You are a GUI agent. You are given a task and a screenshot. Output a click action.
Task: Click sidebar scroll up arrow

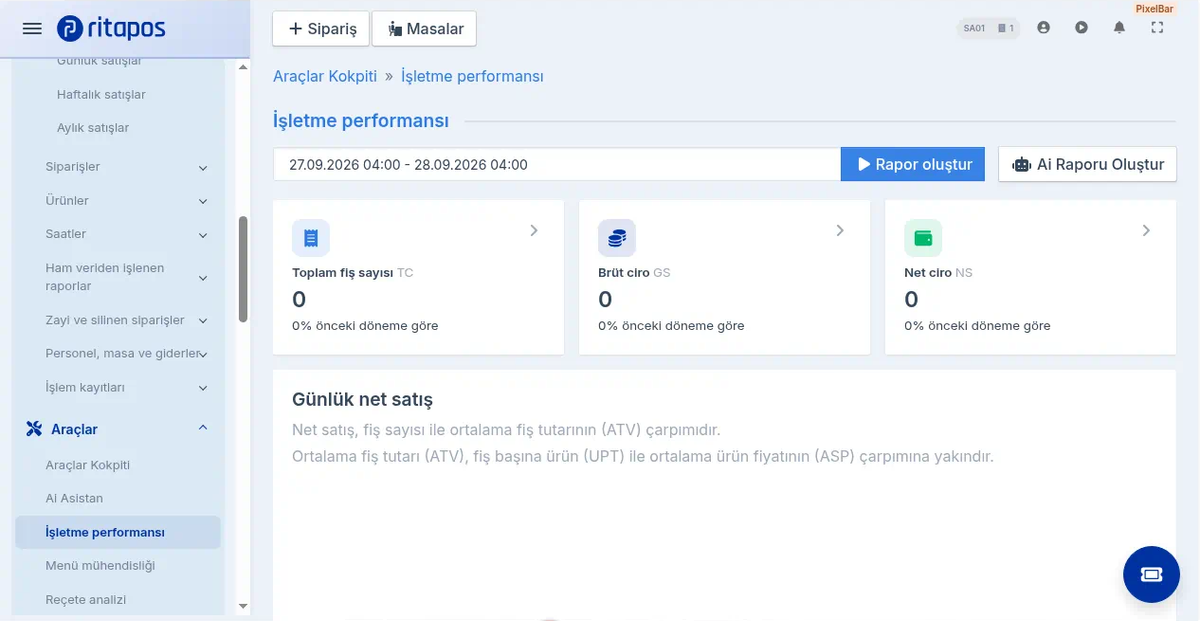click(x=243, y=68)
